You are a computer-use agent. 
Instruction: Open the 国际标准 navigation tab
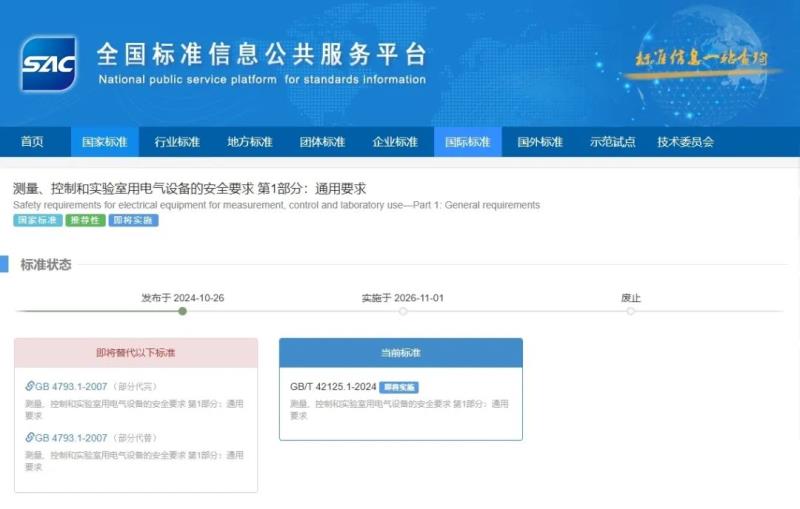pyautogui.click(x=467, y=142)
